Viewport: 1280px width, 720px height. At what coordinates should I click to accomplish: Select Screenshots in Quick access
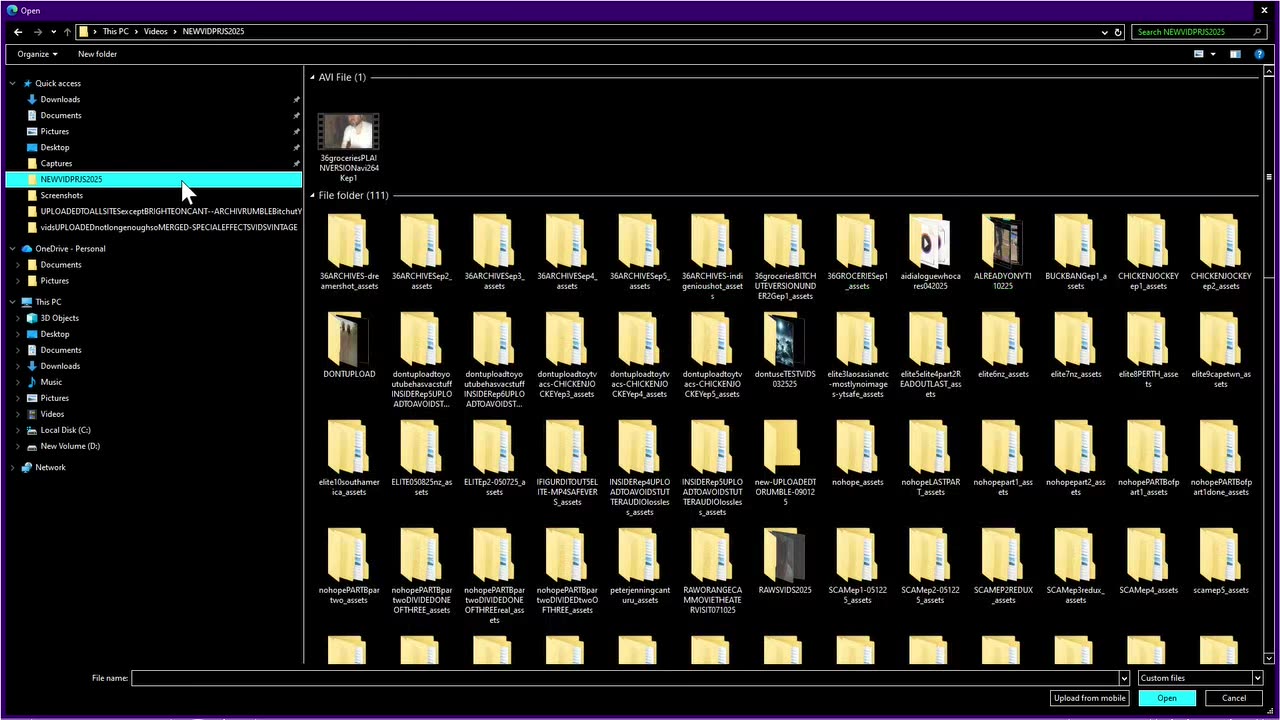[61, 195]
